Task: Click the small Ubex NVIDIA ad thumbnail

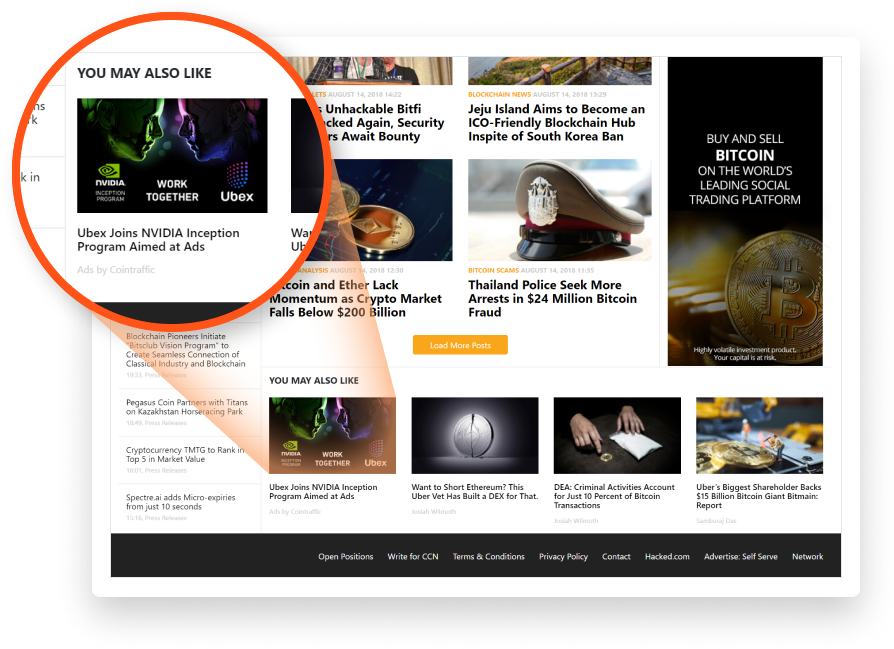Action: click(x=332, y=436)
